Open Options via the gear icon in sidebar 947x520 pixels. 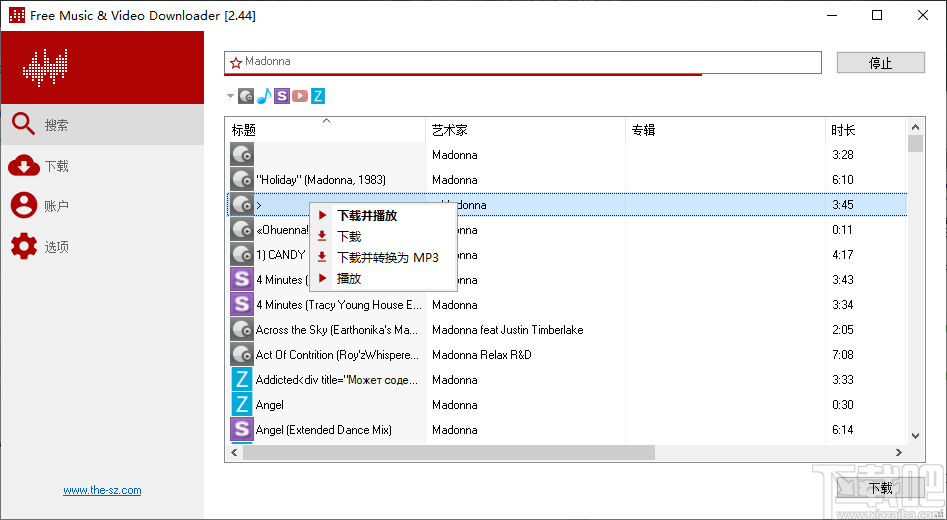[x=24, y=246]
